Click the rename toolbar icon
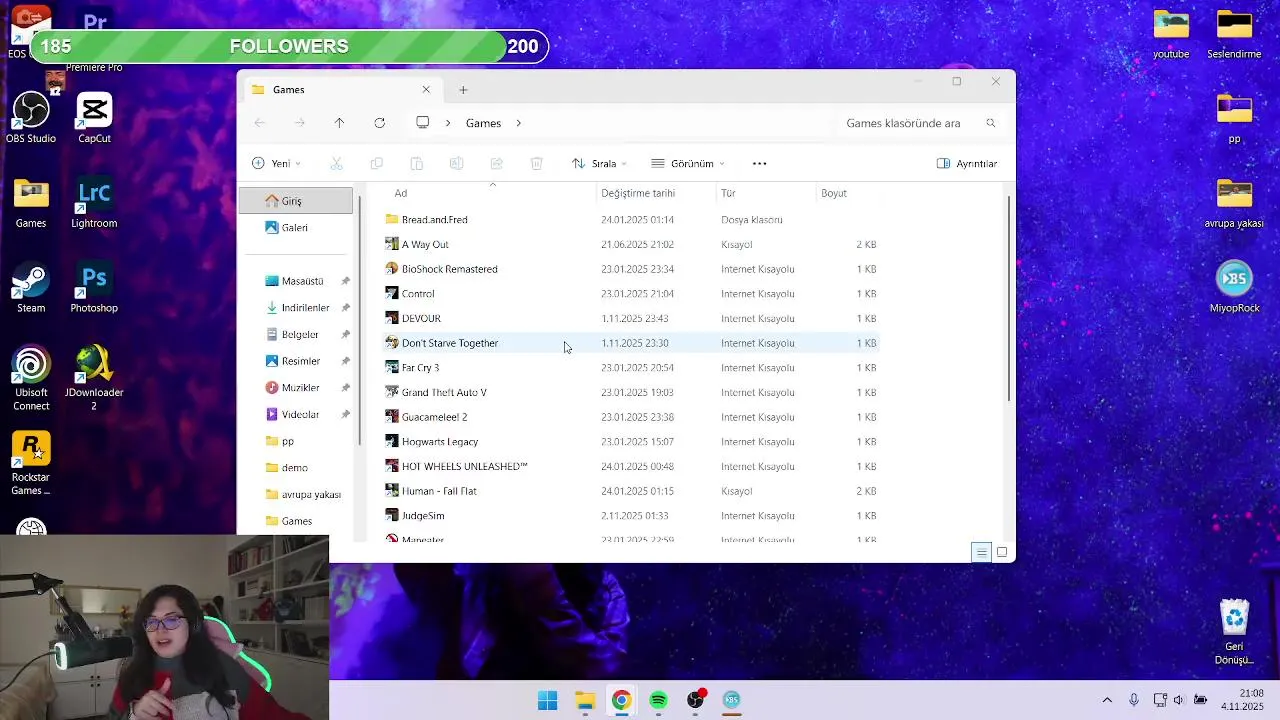Image resolution: width=1280 pixels, height=720 pixels. coord(456,163)
